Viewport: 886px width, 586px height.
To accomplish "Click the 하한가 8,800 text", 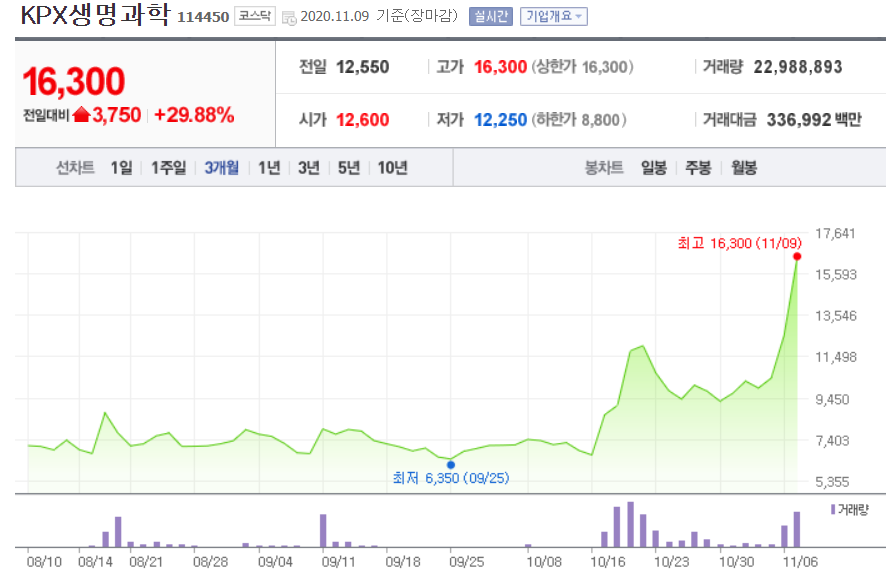I will [579, 120].
